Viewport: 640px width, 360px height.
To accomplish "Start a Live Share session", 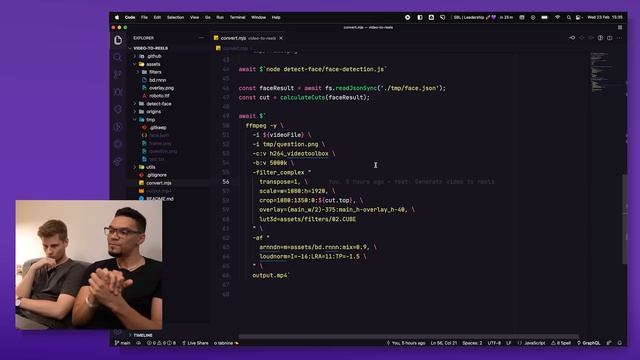I will pos(195,343).
